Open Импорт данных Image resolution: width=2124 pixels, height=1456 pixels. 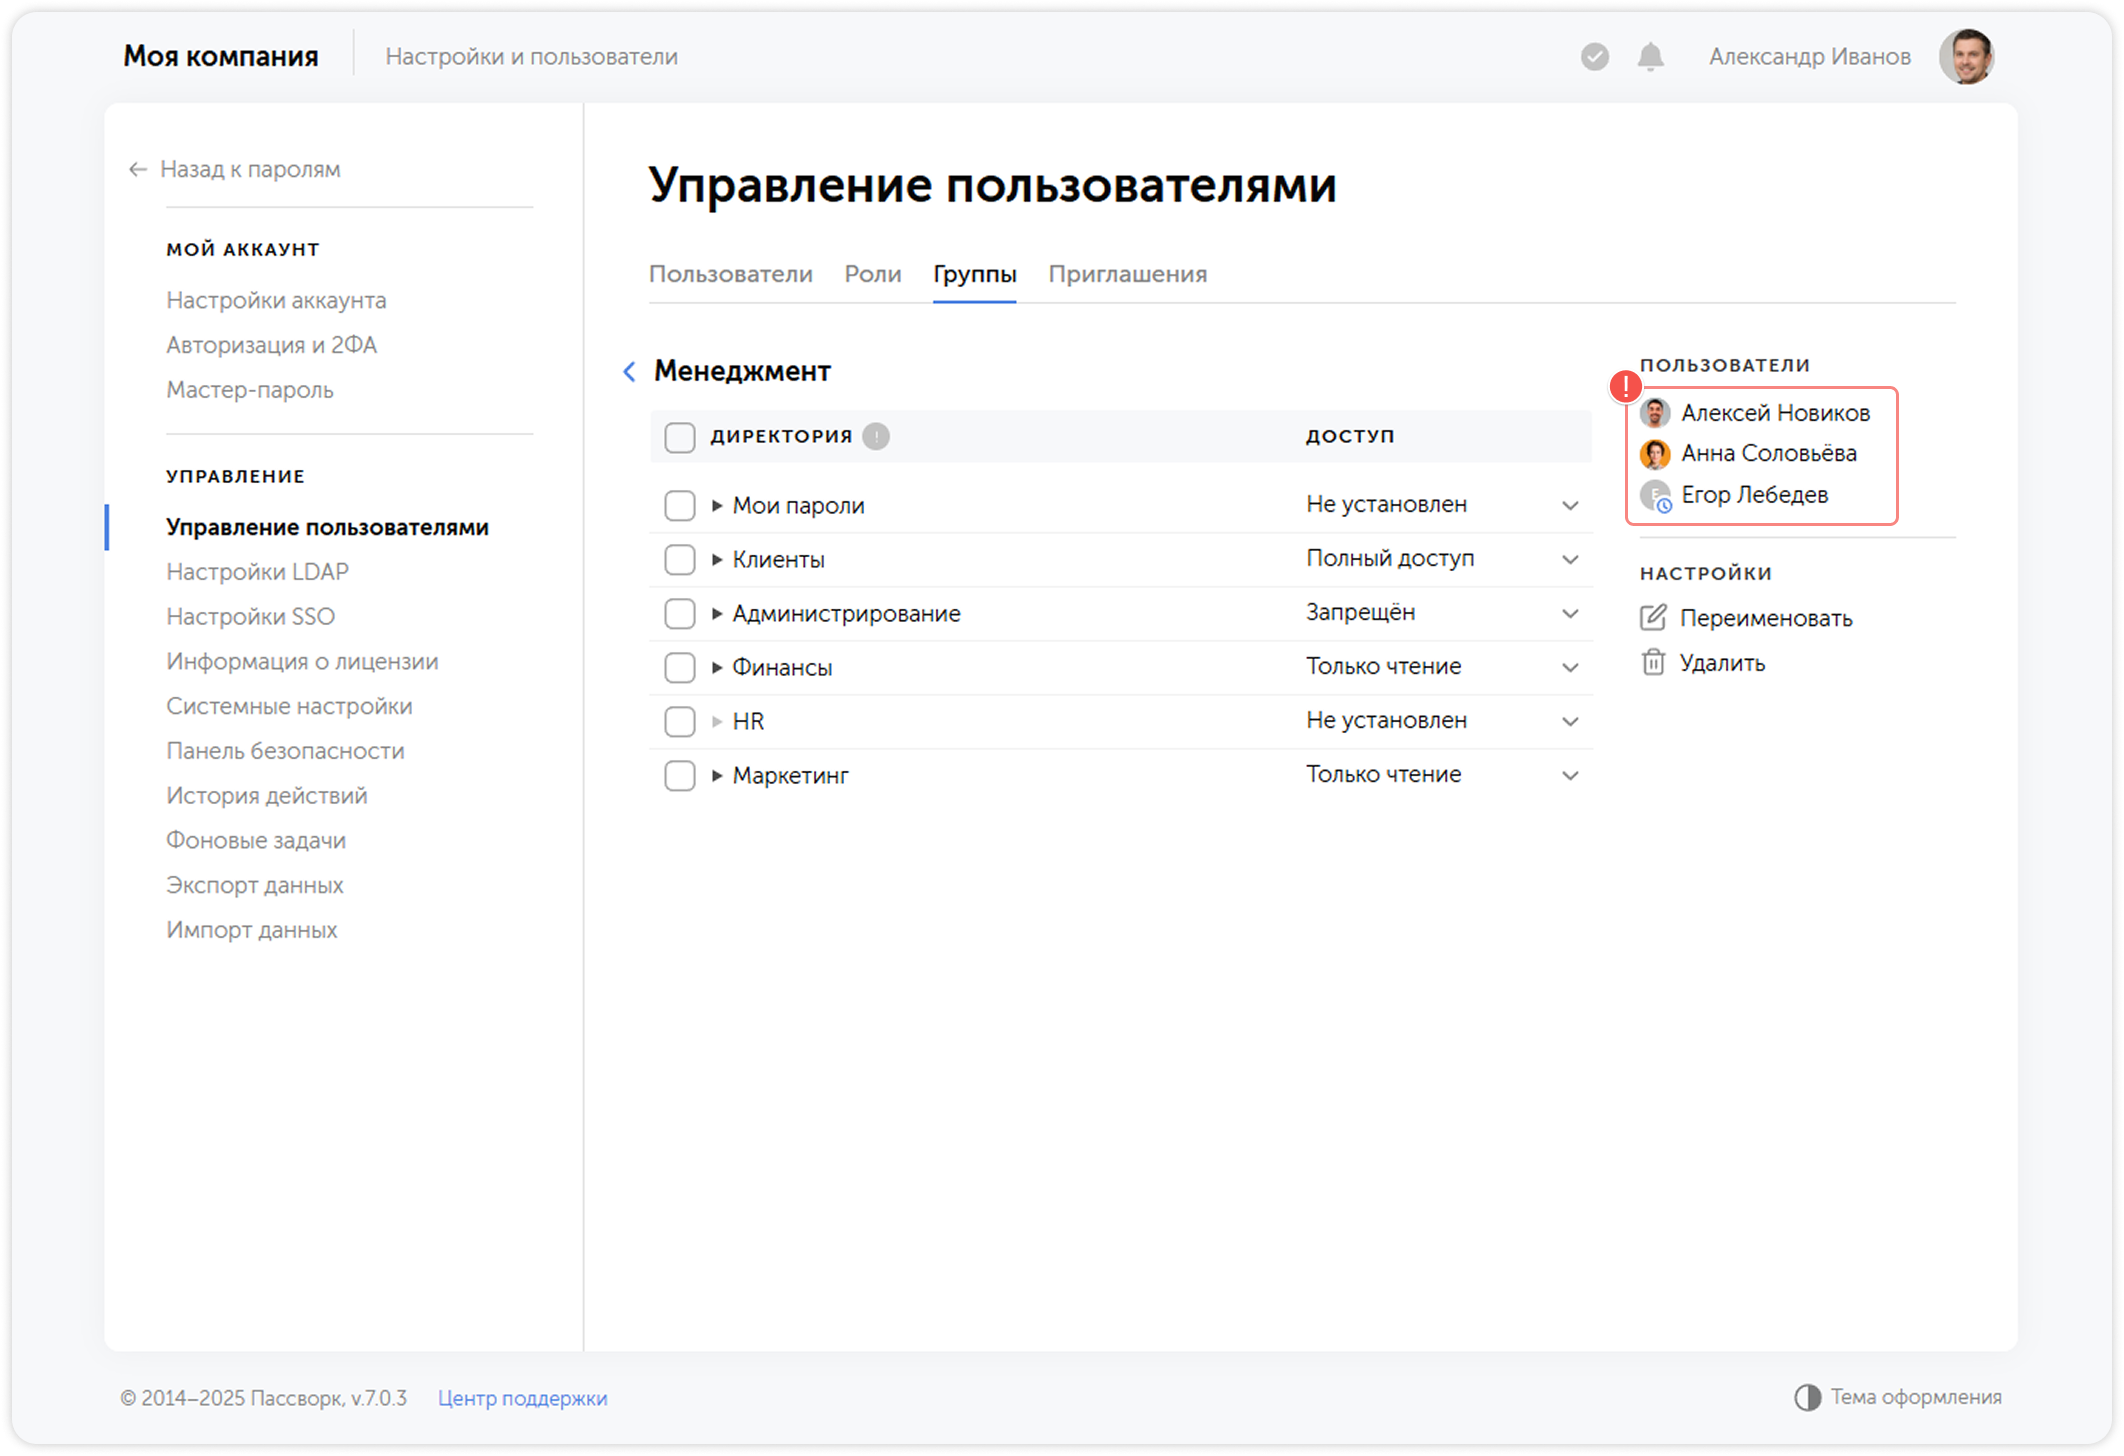click(x=251, y=930)
